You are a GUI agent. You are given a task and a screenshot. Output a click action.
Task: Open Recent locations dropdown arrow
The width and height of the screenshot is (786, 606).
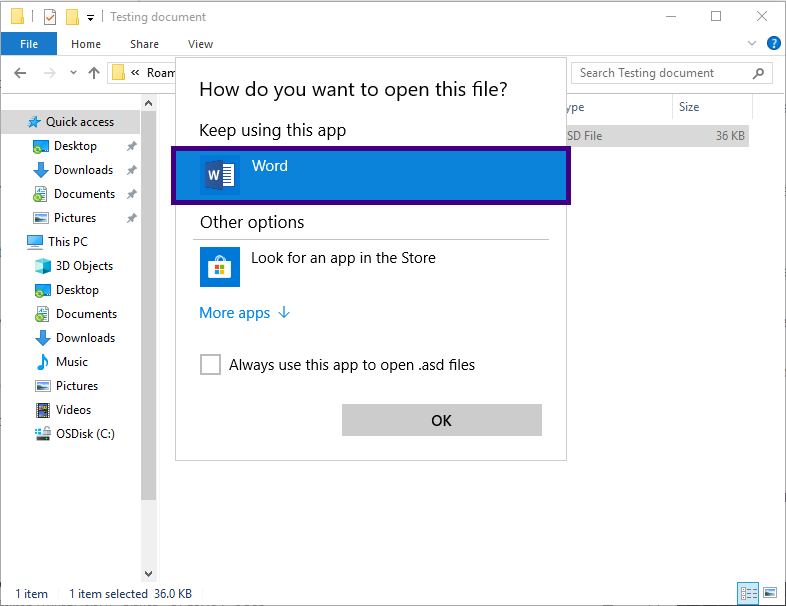click(x=73, y=73)
